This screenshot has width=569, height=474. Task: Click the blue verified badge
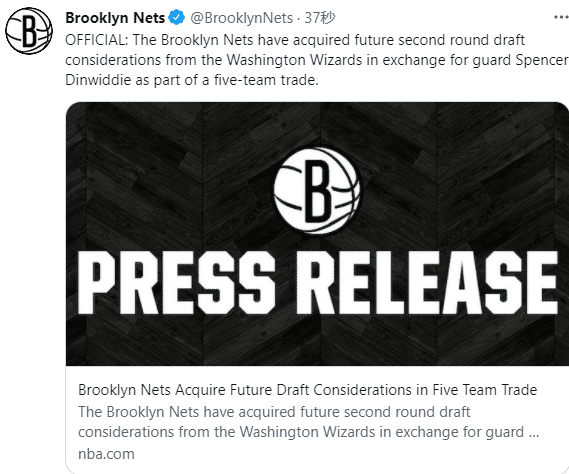(x=177, y=18)
